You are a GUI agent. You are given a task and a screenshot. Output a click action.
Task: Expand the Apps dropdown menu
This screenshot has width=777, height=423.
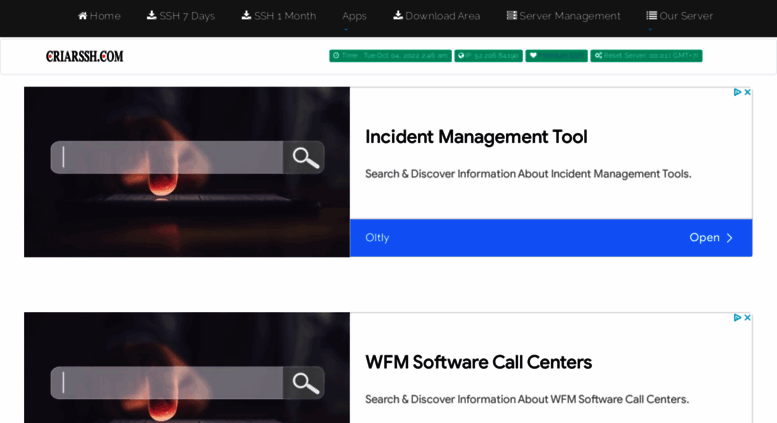[x=354, y=16]
